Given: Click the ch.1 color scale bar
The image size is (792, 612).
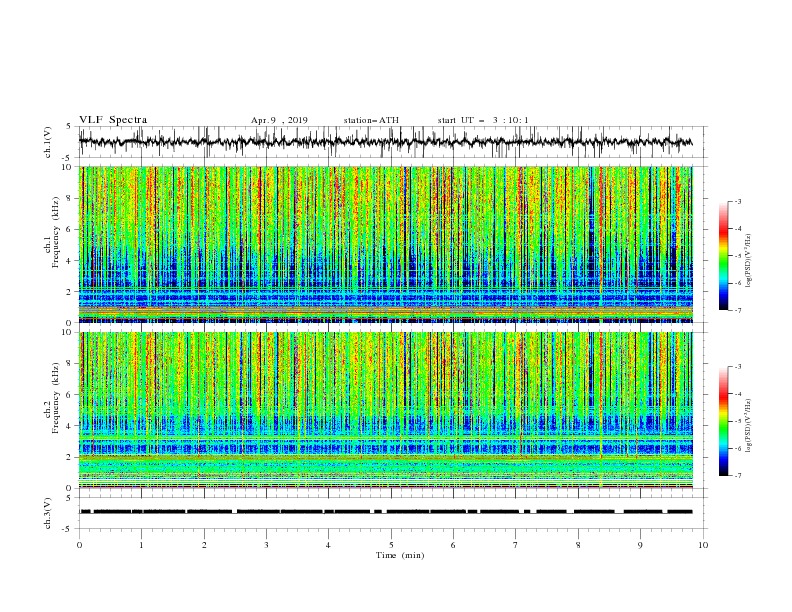Looking at the screenshot, I should [x=723, y=256].
